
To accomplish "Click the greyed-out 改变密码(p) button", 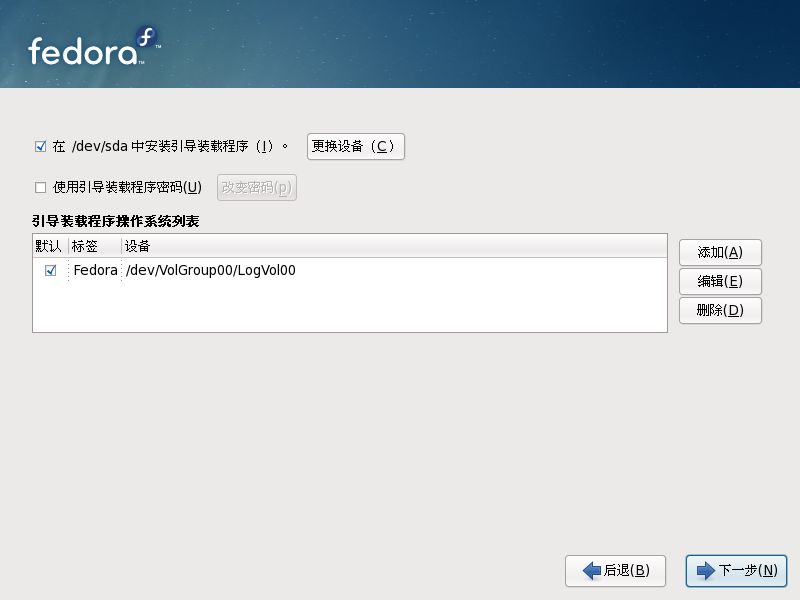I will coord(257,188).
